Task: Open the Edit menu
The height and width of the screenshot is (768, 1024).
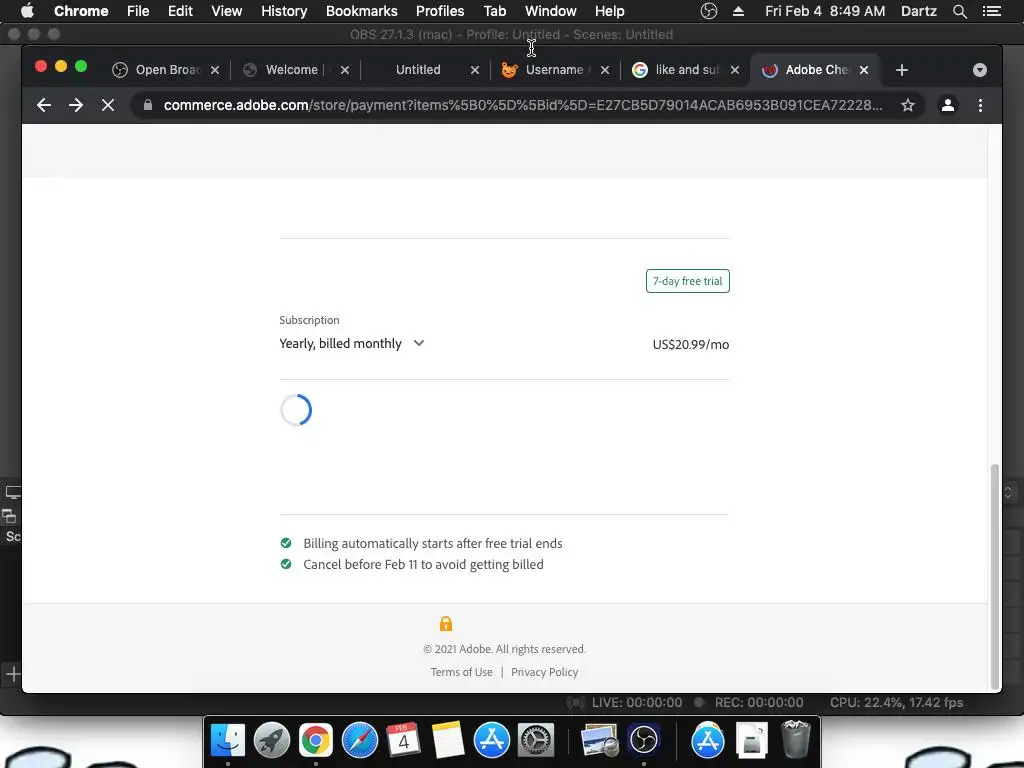Action: pyautogui.click(x=180, y=11)
